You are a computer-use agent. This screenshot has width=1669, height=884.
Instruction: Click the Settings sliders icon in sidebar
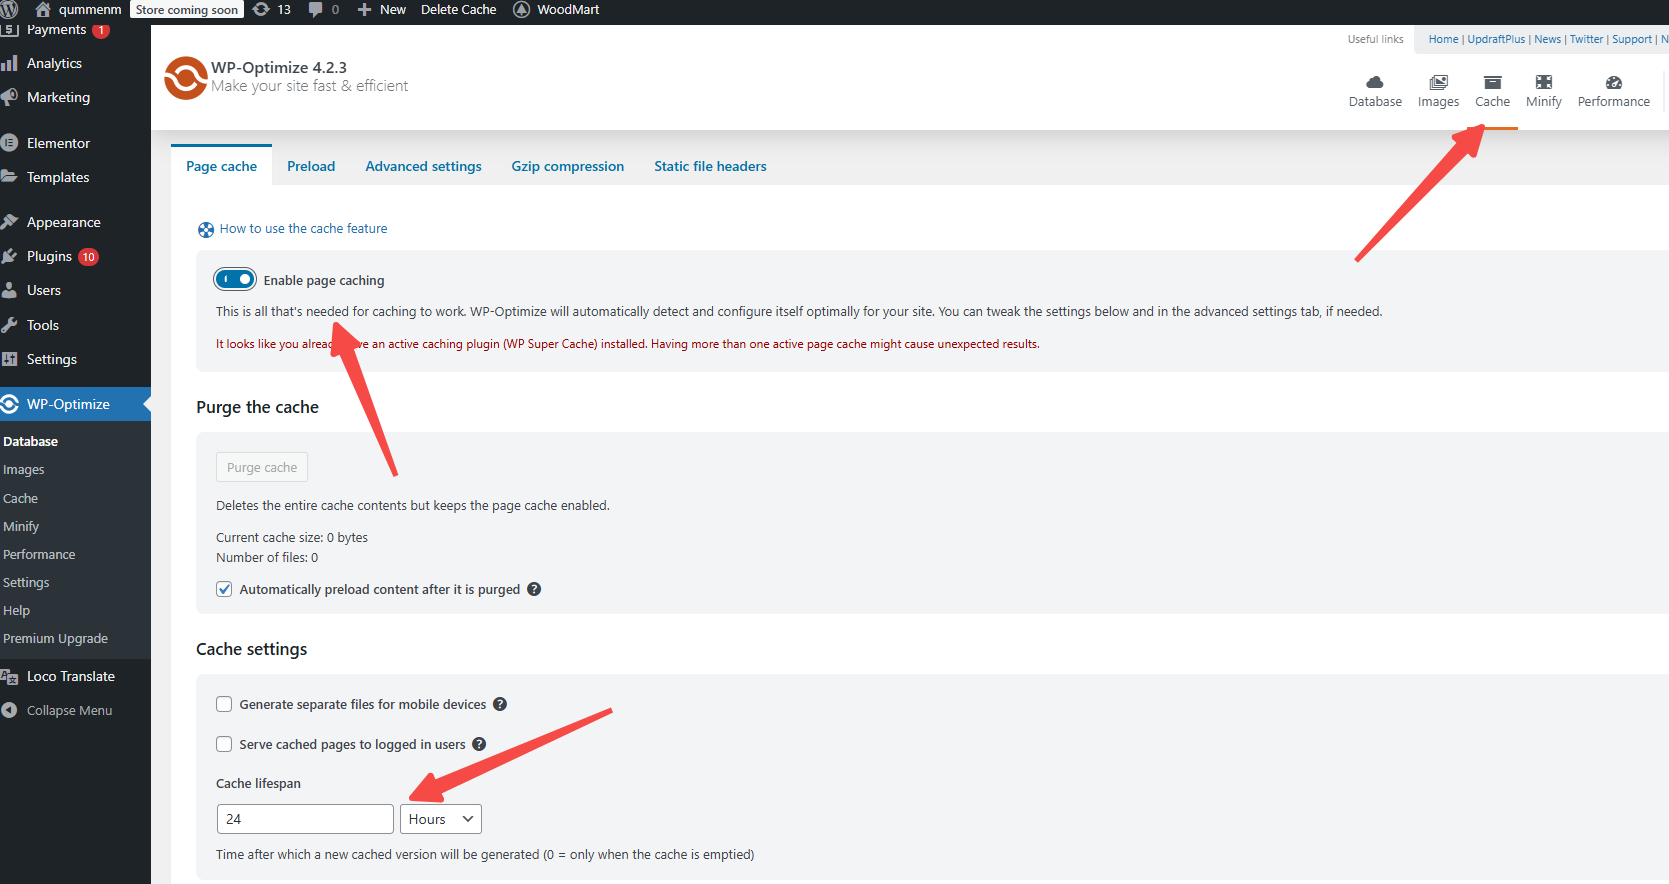[10, 359]
